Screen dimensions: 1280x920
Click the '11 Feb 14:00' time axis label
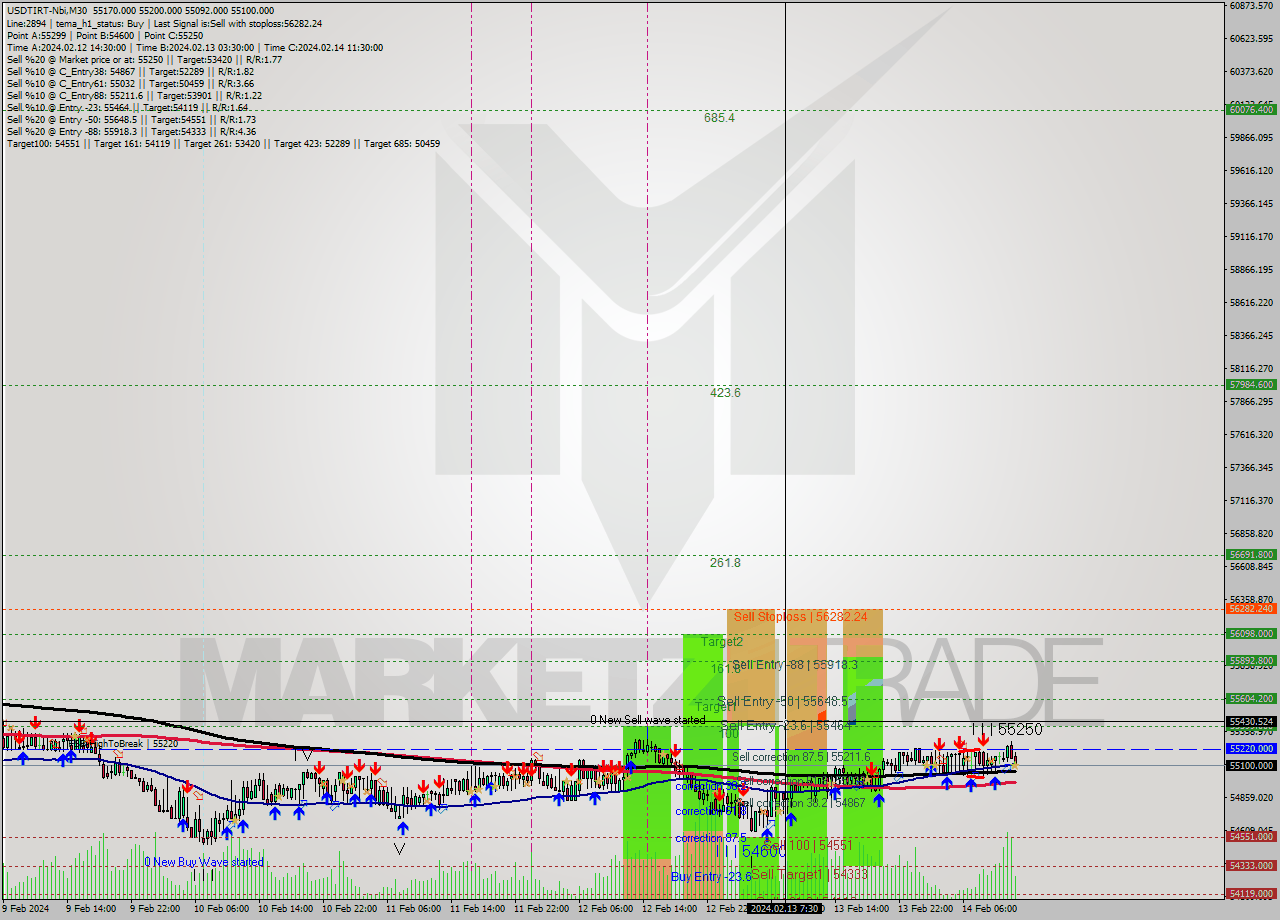tap(477, 909)
